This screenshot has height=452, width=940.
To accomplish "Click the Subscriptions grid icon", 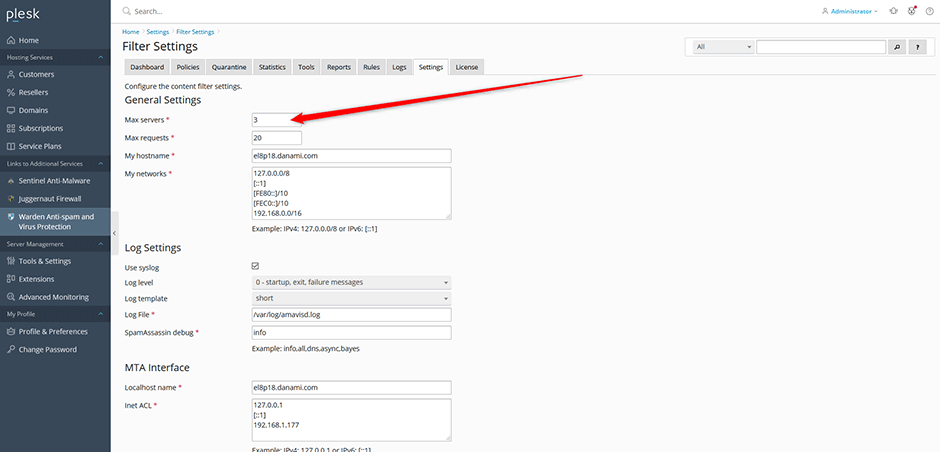I will 11,128.
